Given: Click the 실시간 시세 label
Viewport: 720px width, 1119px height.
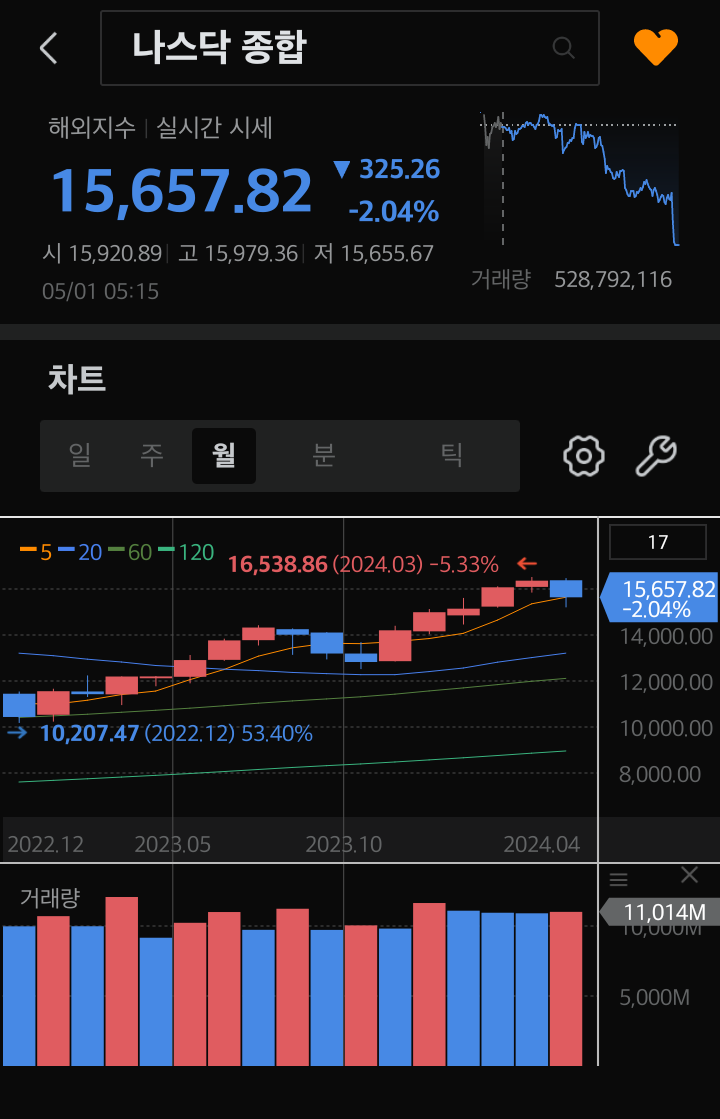Looking at the screenshot, I should click(x=214, y=128).
